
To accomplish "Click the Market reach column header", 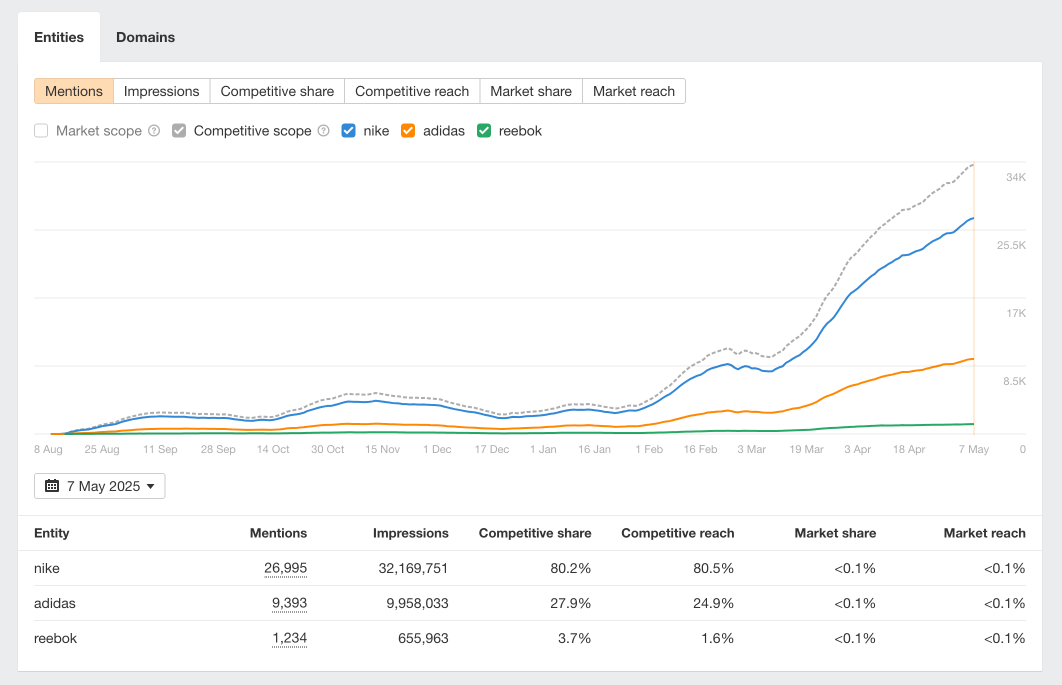I will pos(985,533).
